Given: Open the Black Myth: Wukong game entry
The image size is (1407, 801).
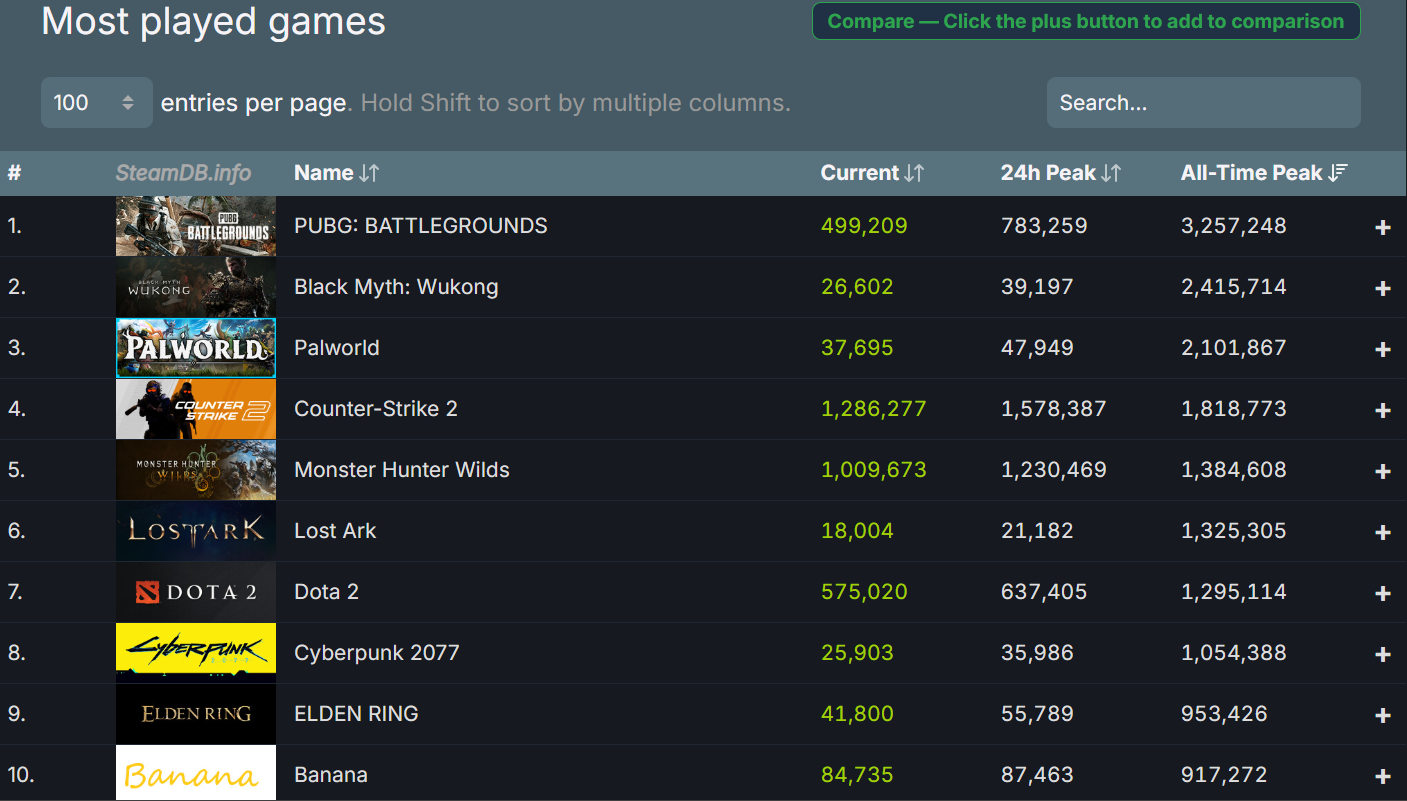Looking at the screenshot, I should click(x=396, y=287).
